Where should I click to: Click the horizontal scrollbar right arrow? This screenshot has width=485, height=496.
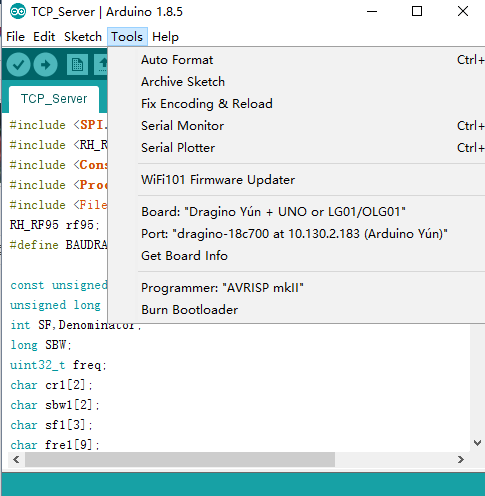coord(461,460)
